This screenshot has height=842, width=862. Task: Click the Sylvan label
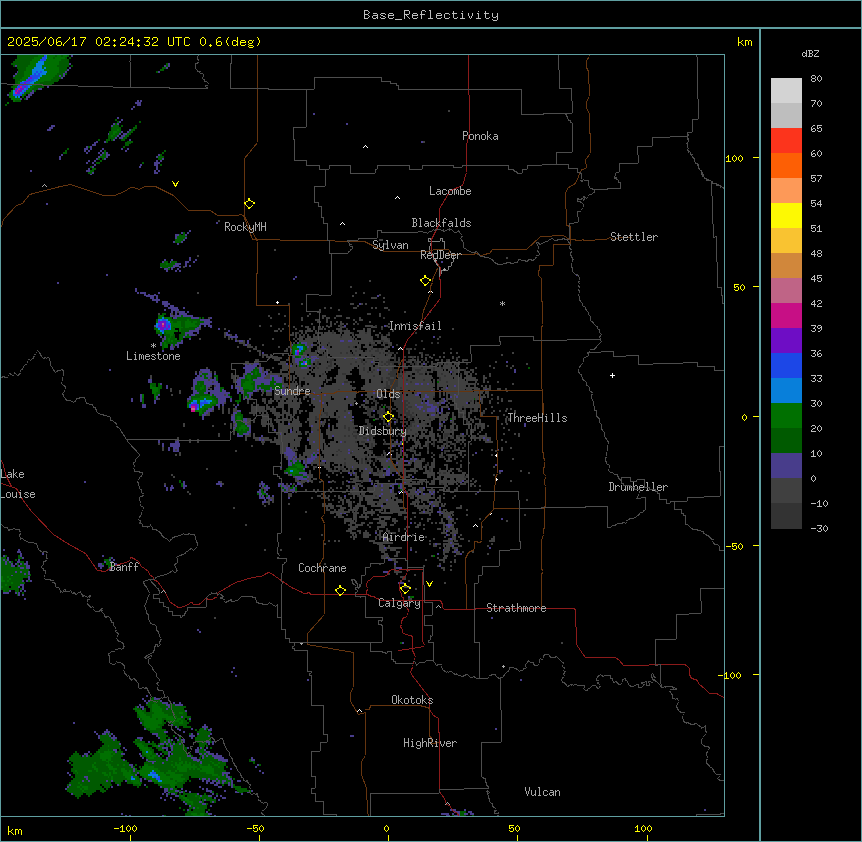(390, 245)
